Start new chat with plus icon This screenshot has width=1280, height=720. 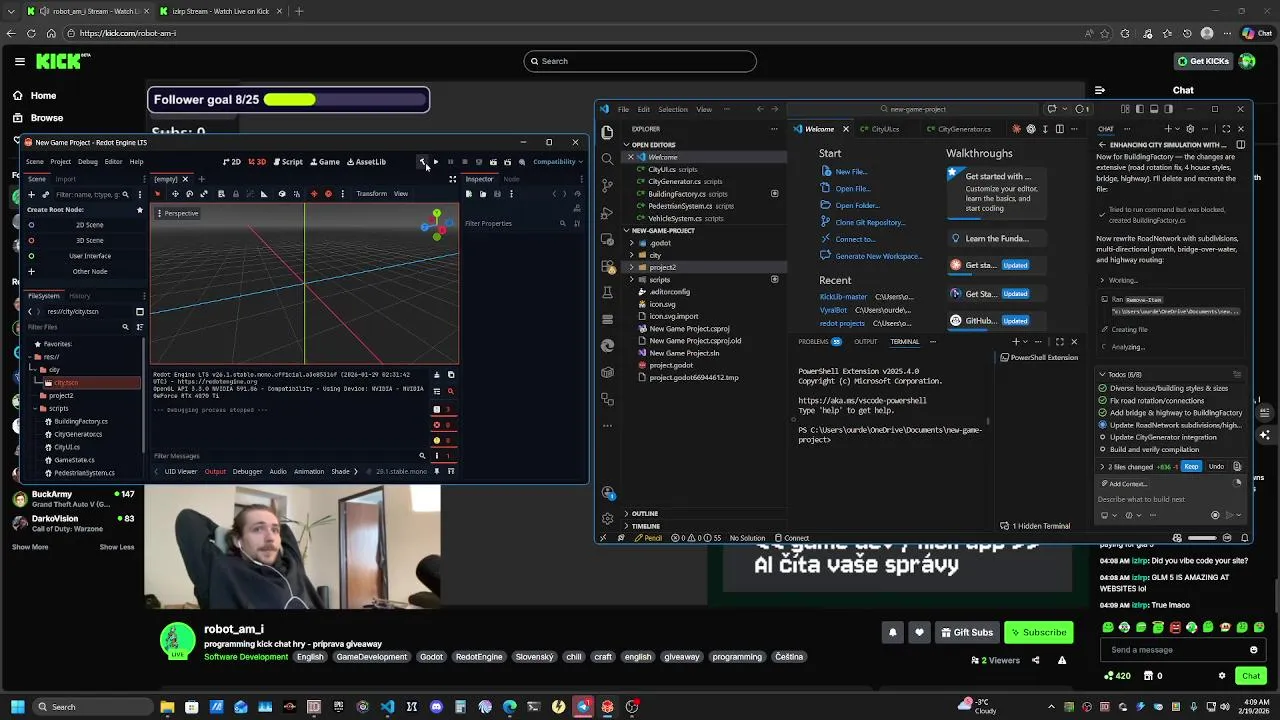tap(1169, 129)
